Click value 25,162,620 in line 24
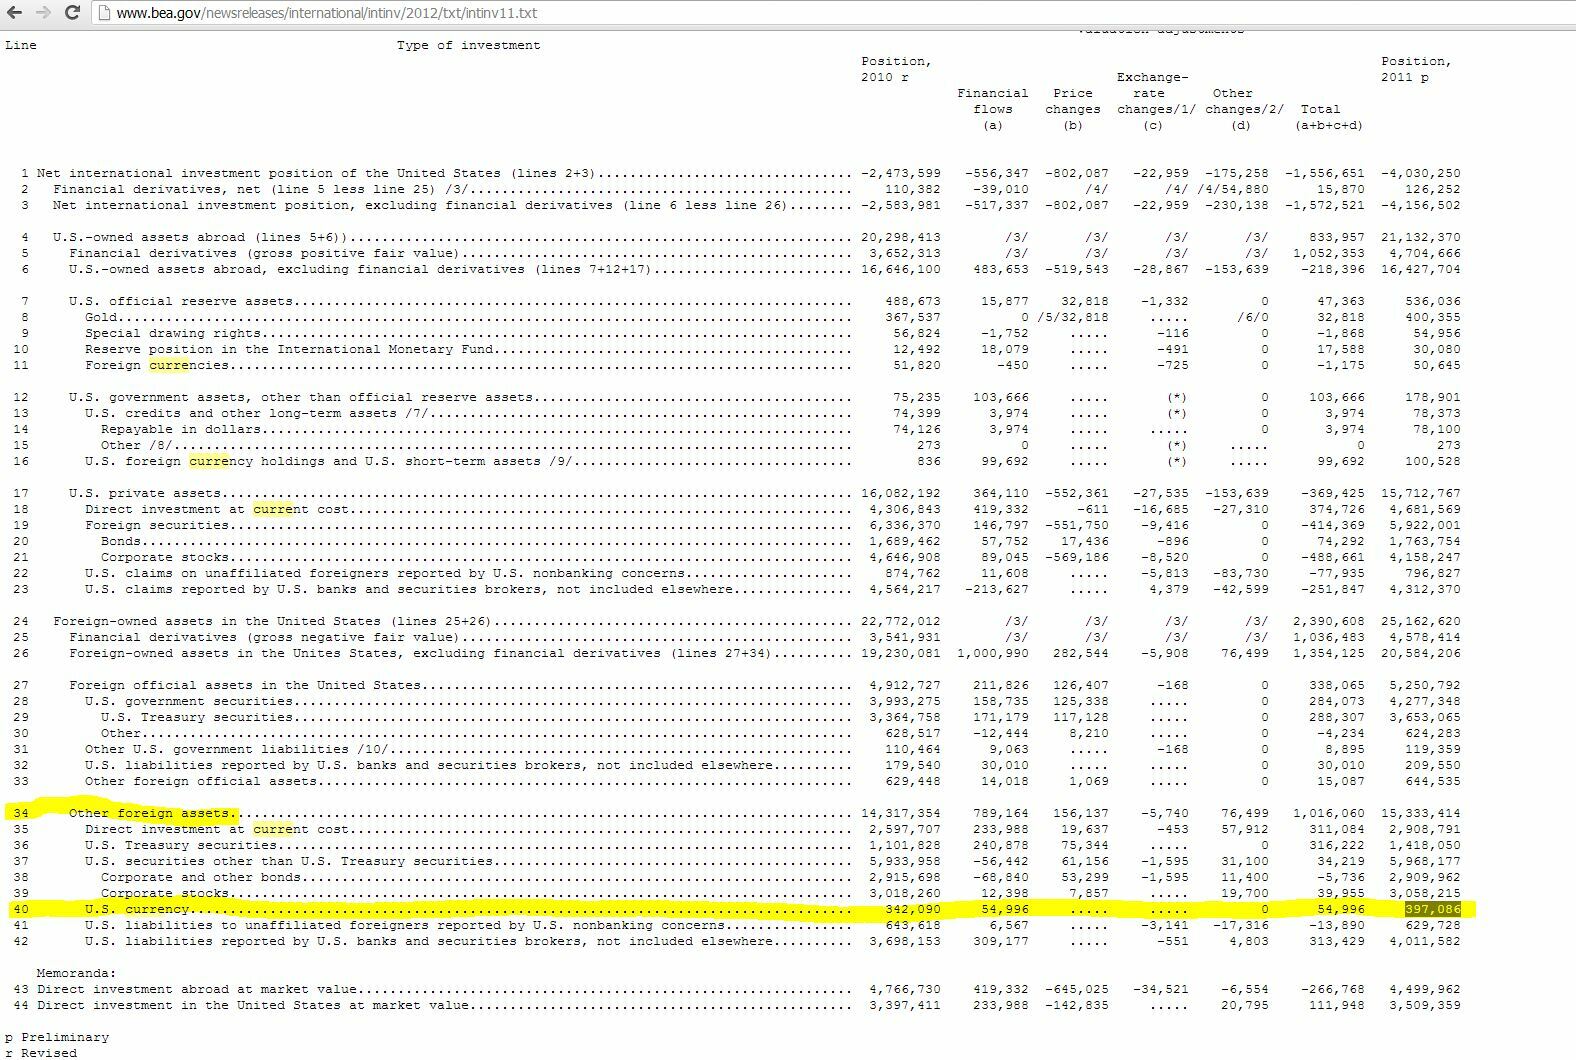The height and width of the screenshot is (1060, 1576). [1420, 622]
